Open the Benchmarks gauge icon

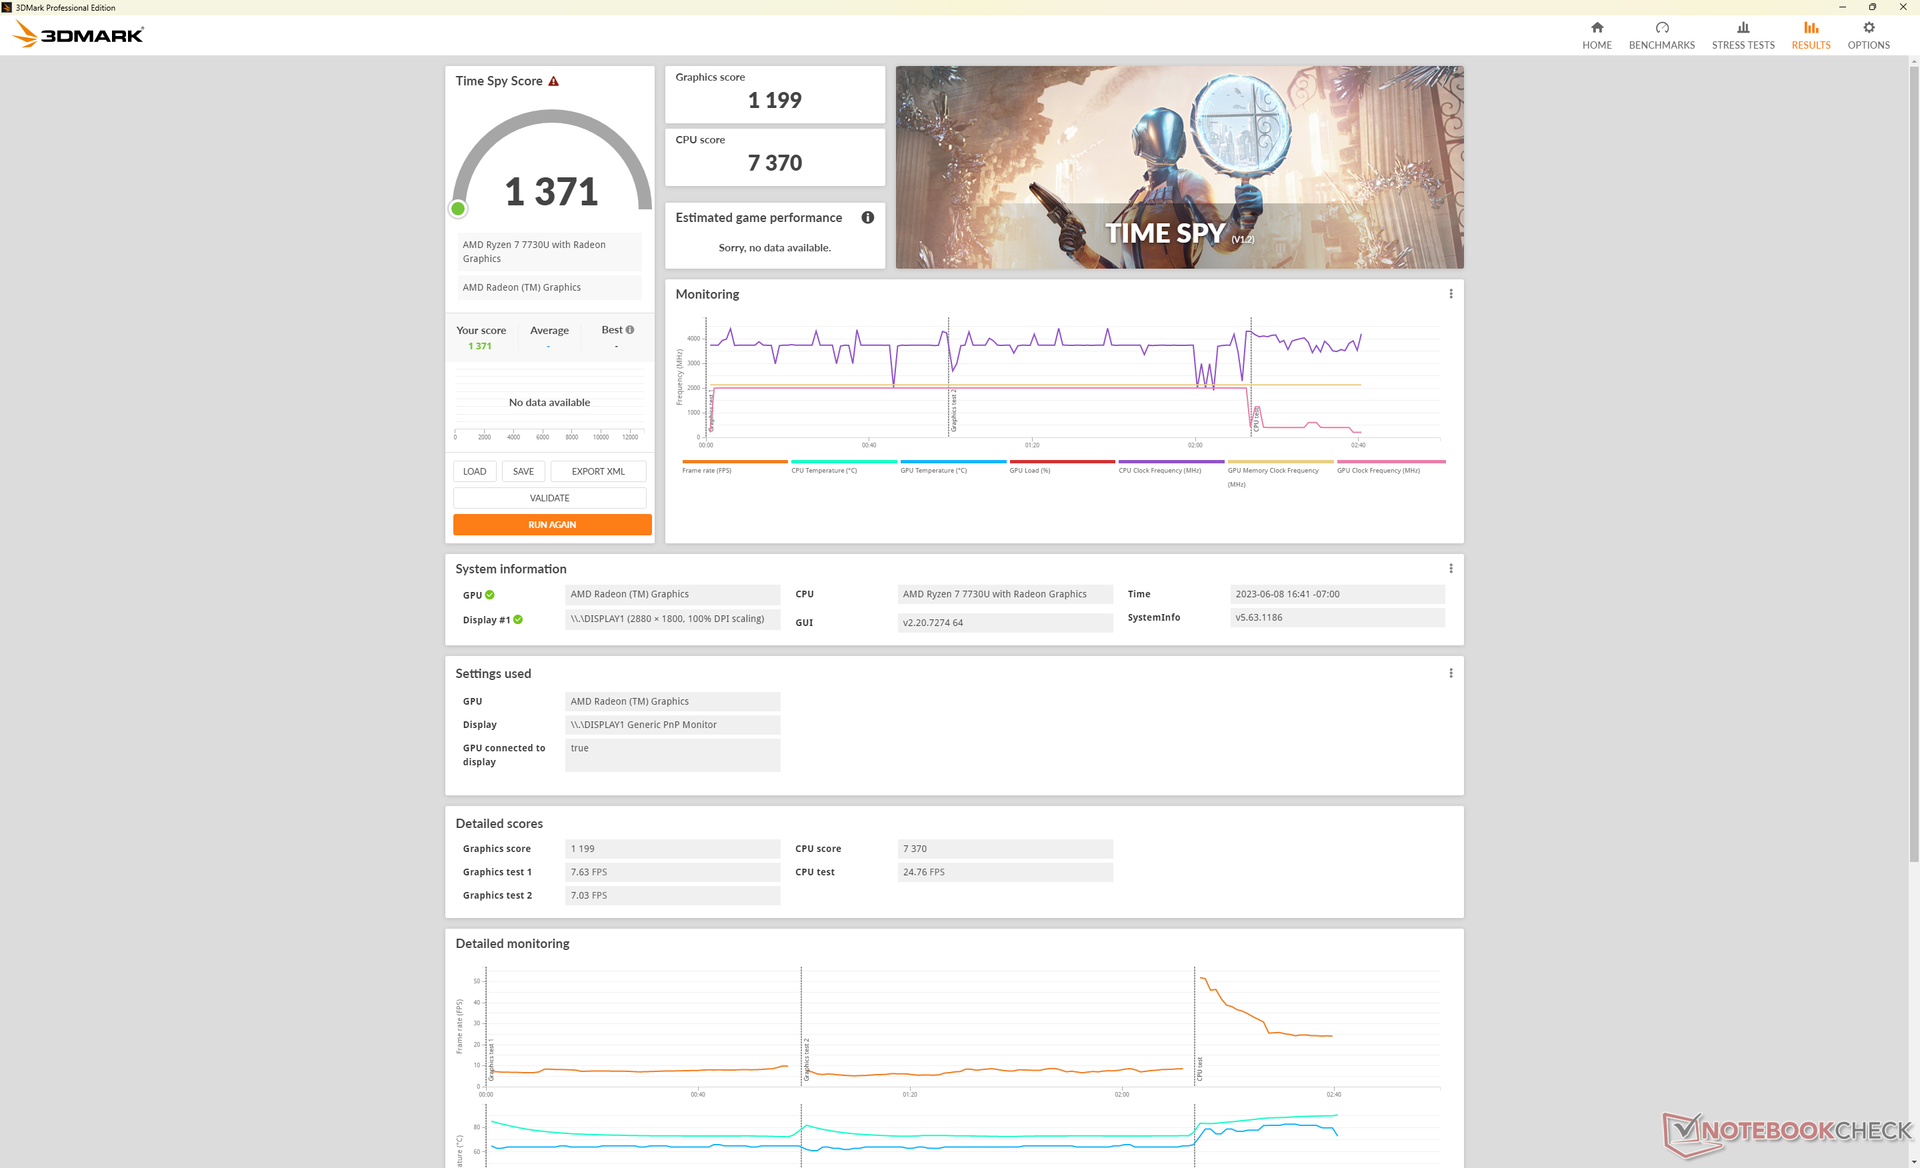click(1661, 28)
